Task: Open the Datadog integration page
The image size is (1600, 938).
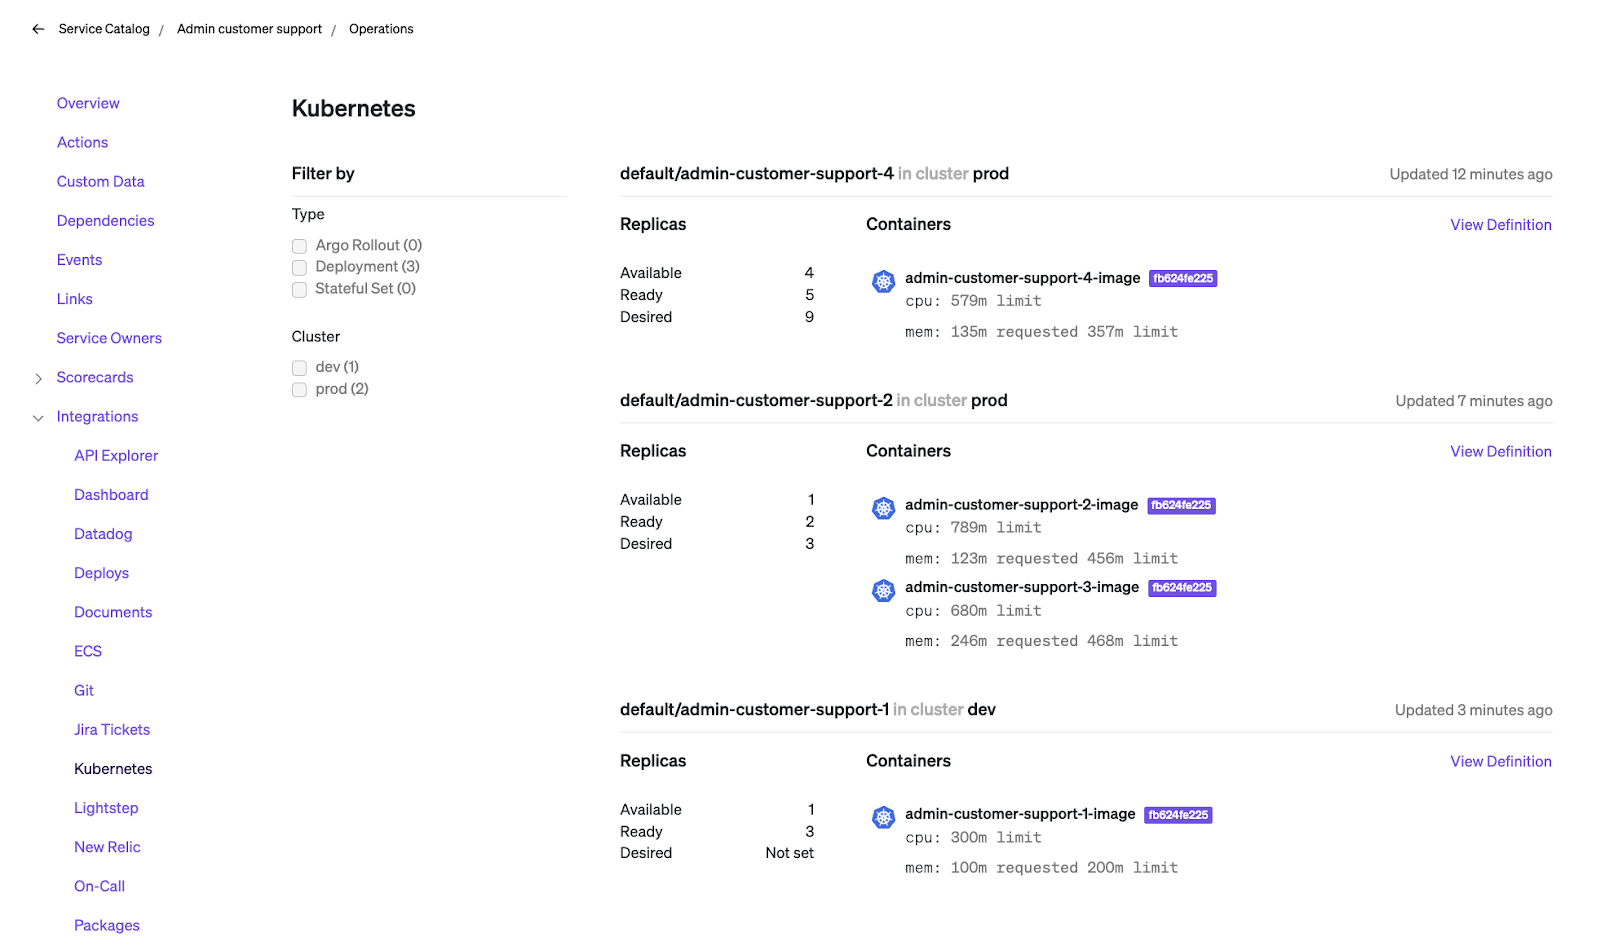Action: pyautogui.click(x=103, y=533)
